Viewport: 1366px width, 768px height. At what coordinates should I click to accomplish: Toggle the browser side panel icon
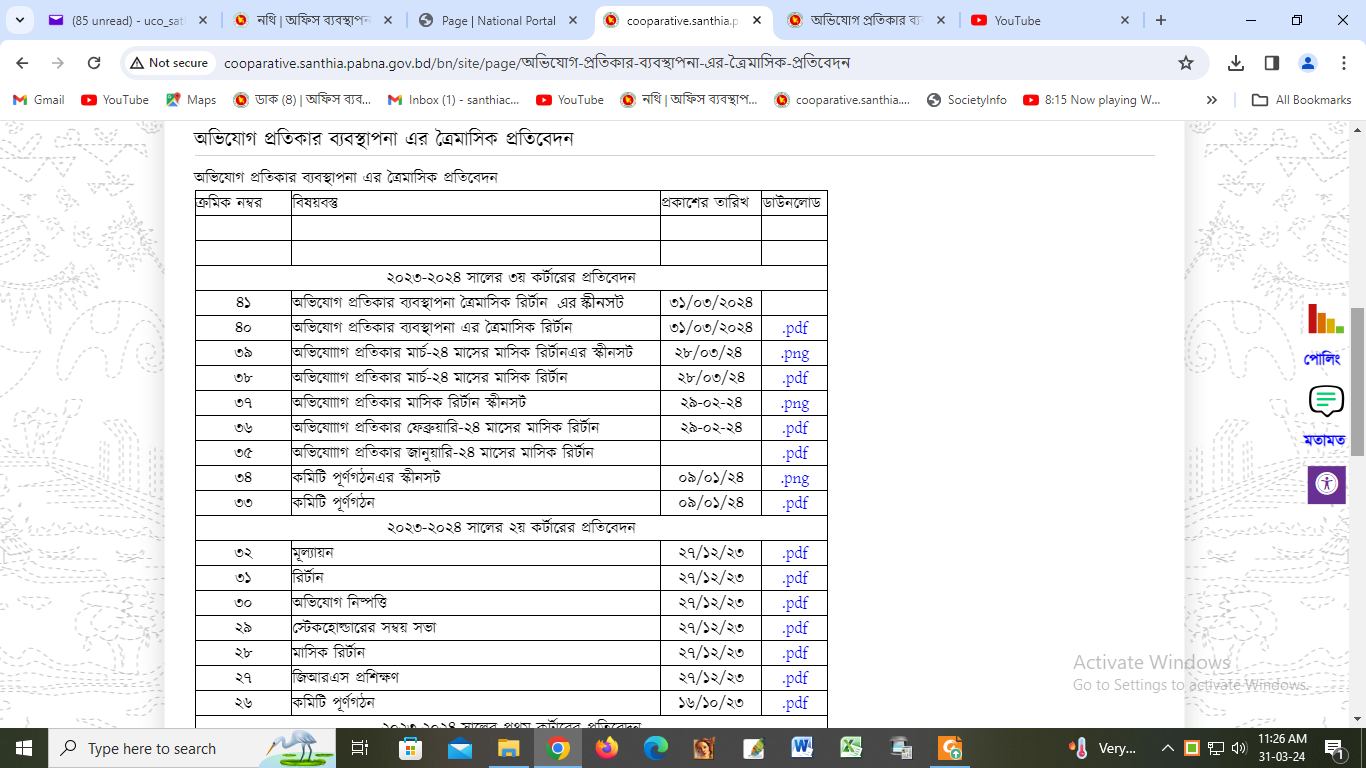point(1272,63)
